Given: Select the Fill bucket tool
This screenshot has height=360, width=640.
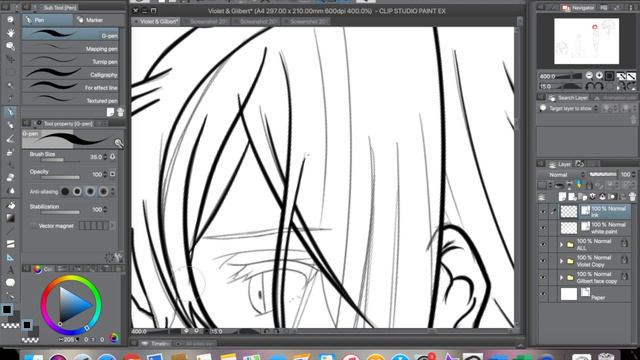Looking at the screenshot, I should pyautogui.click(x=11, y=205).
